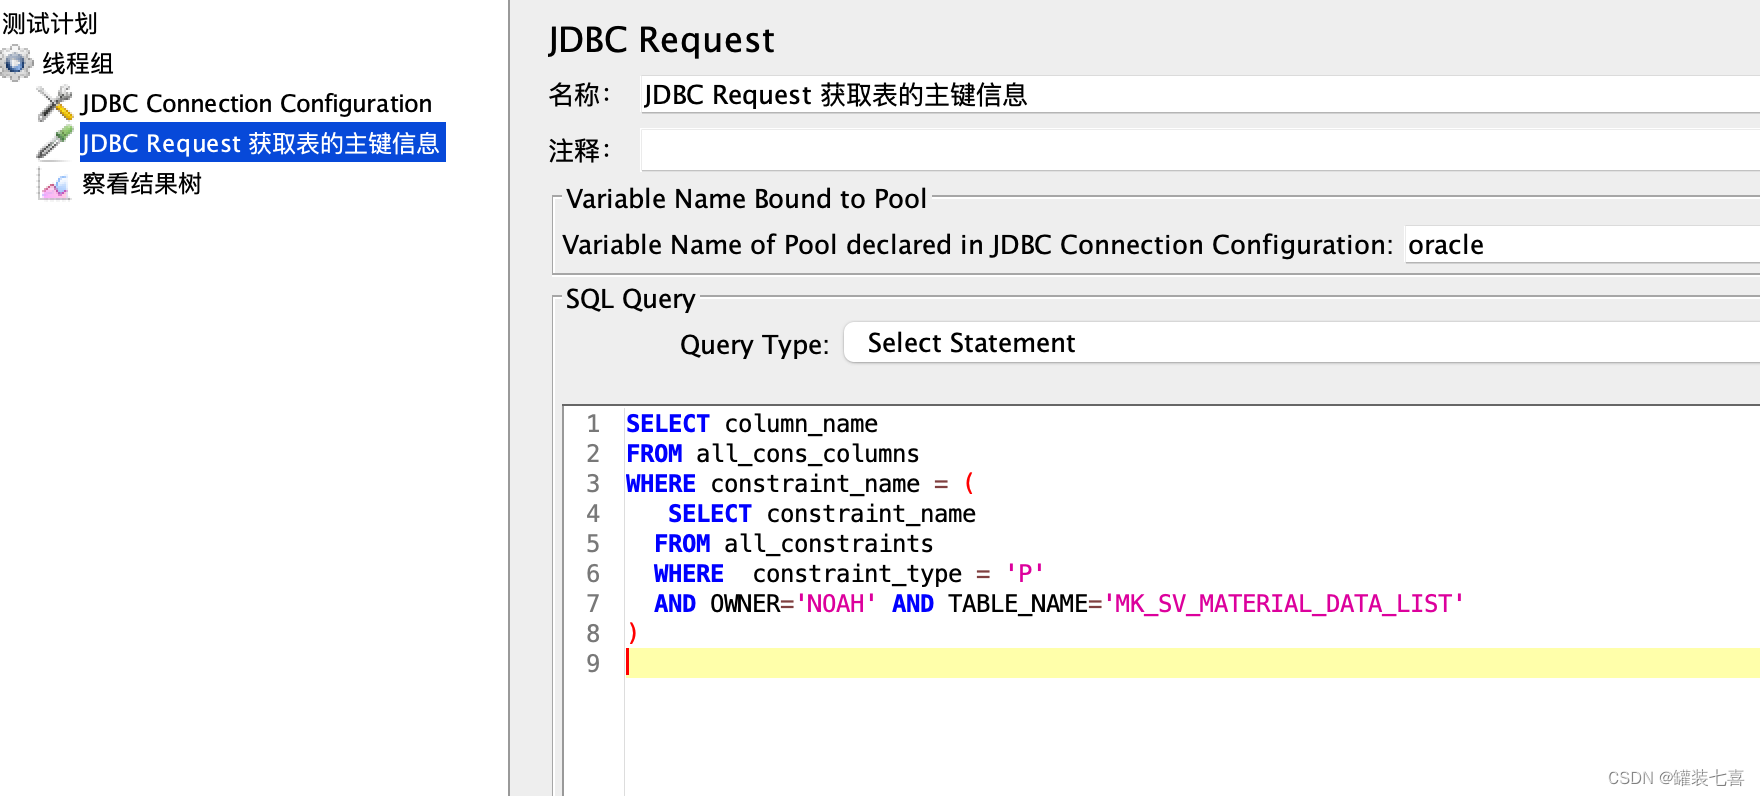Click SQL line 5 'FROM all_constraints'
This screenshot has width=1760, height=796.
793,544
